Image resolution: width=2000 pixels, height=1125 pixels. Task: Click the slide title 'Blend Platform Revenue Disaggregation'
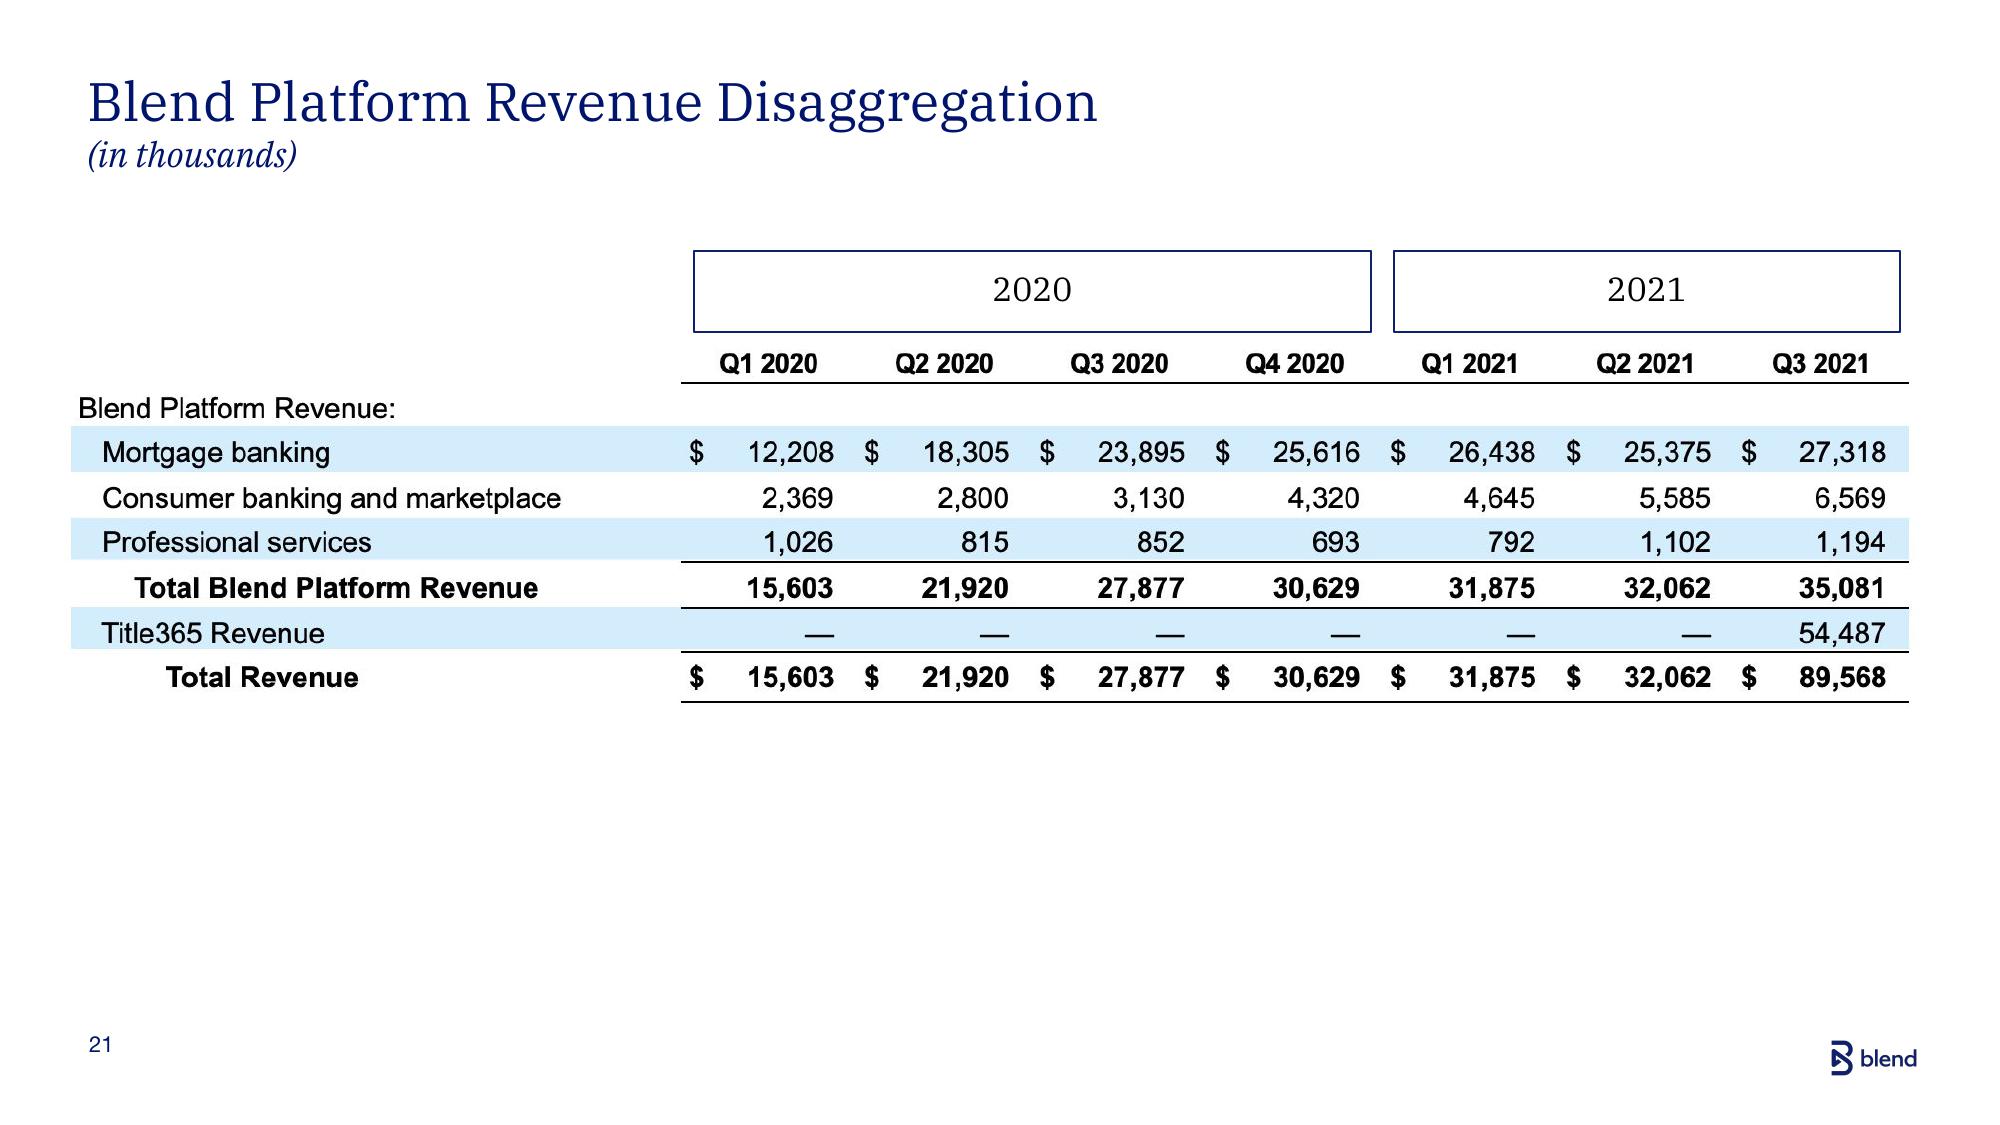point(593,103)
